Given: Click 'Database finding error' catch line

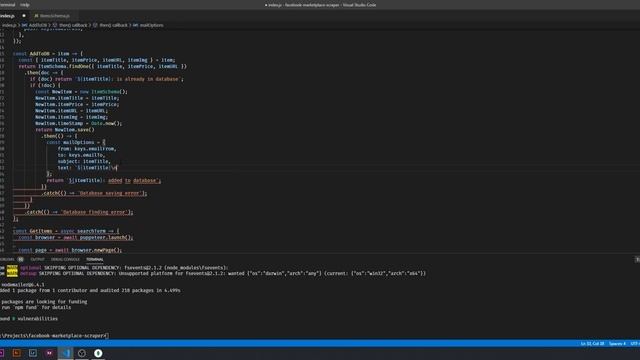Looking at the screenshot, I should (78, 212).
